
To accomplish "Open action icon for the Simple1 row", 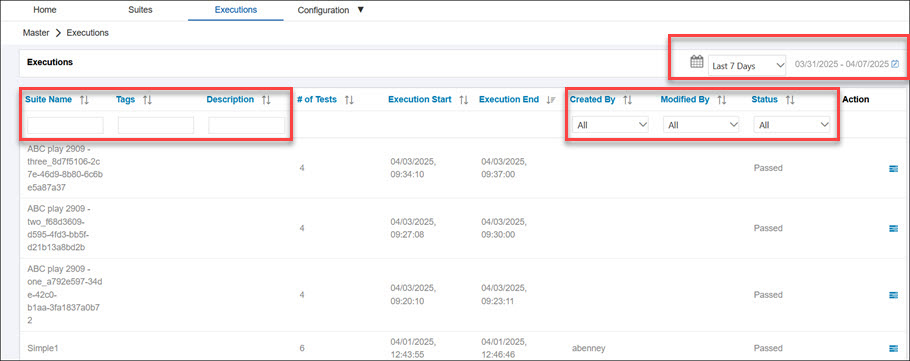I will [x=893, y=348].
